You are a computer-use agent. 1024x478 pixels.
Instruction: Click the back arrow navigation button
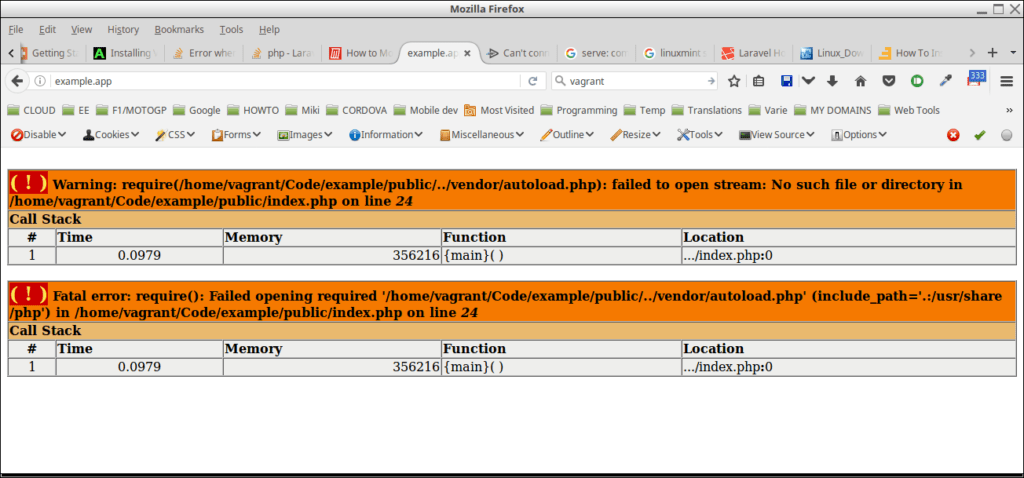(18, 81)
